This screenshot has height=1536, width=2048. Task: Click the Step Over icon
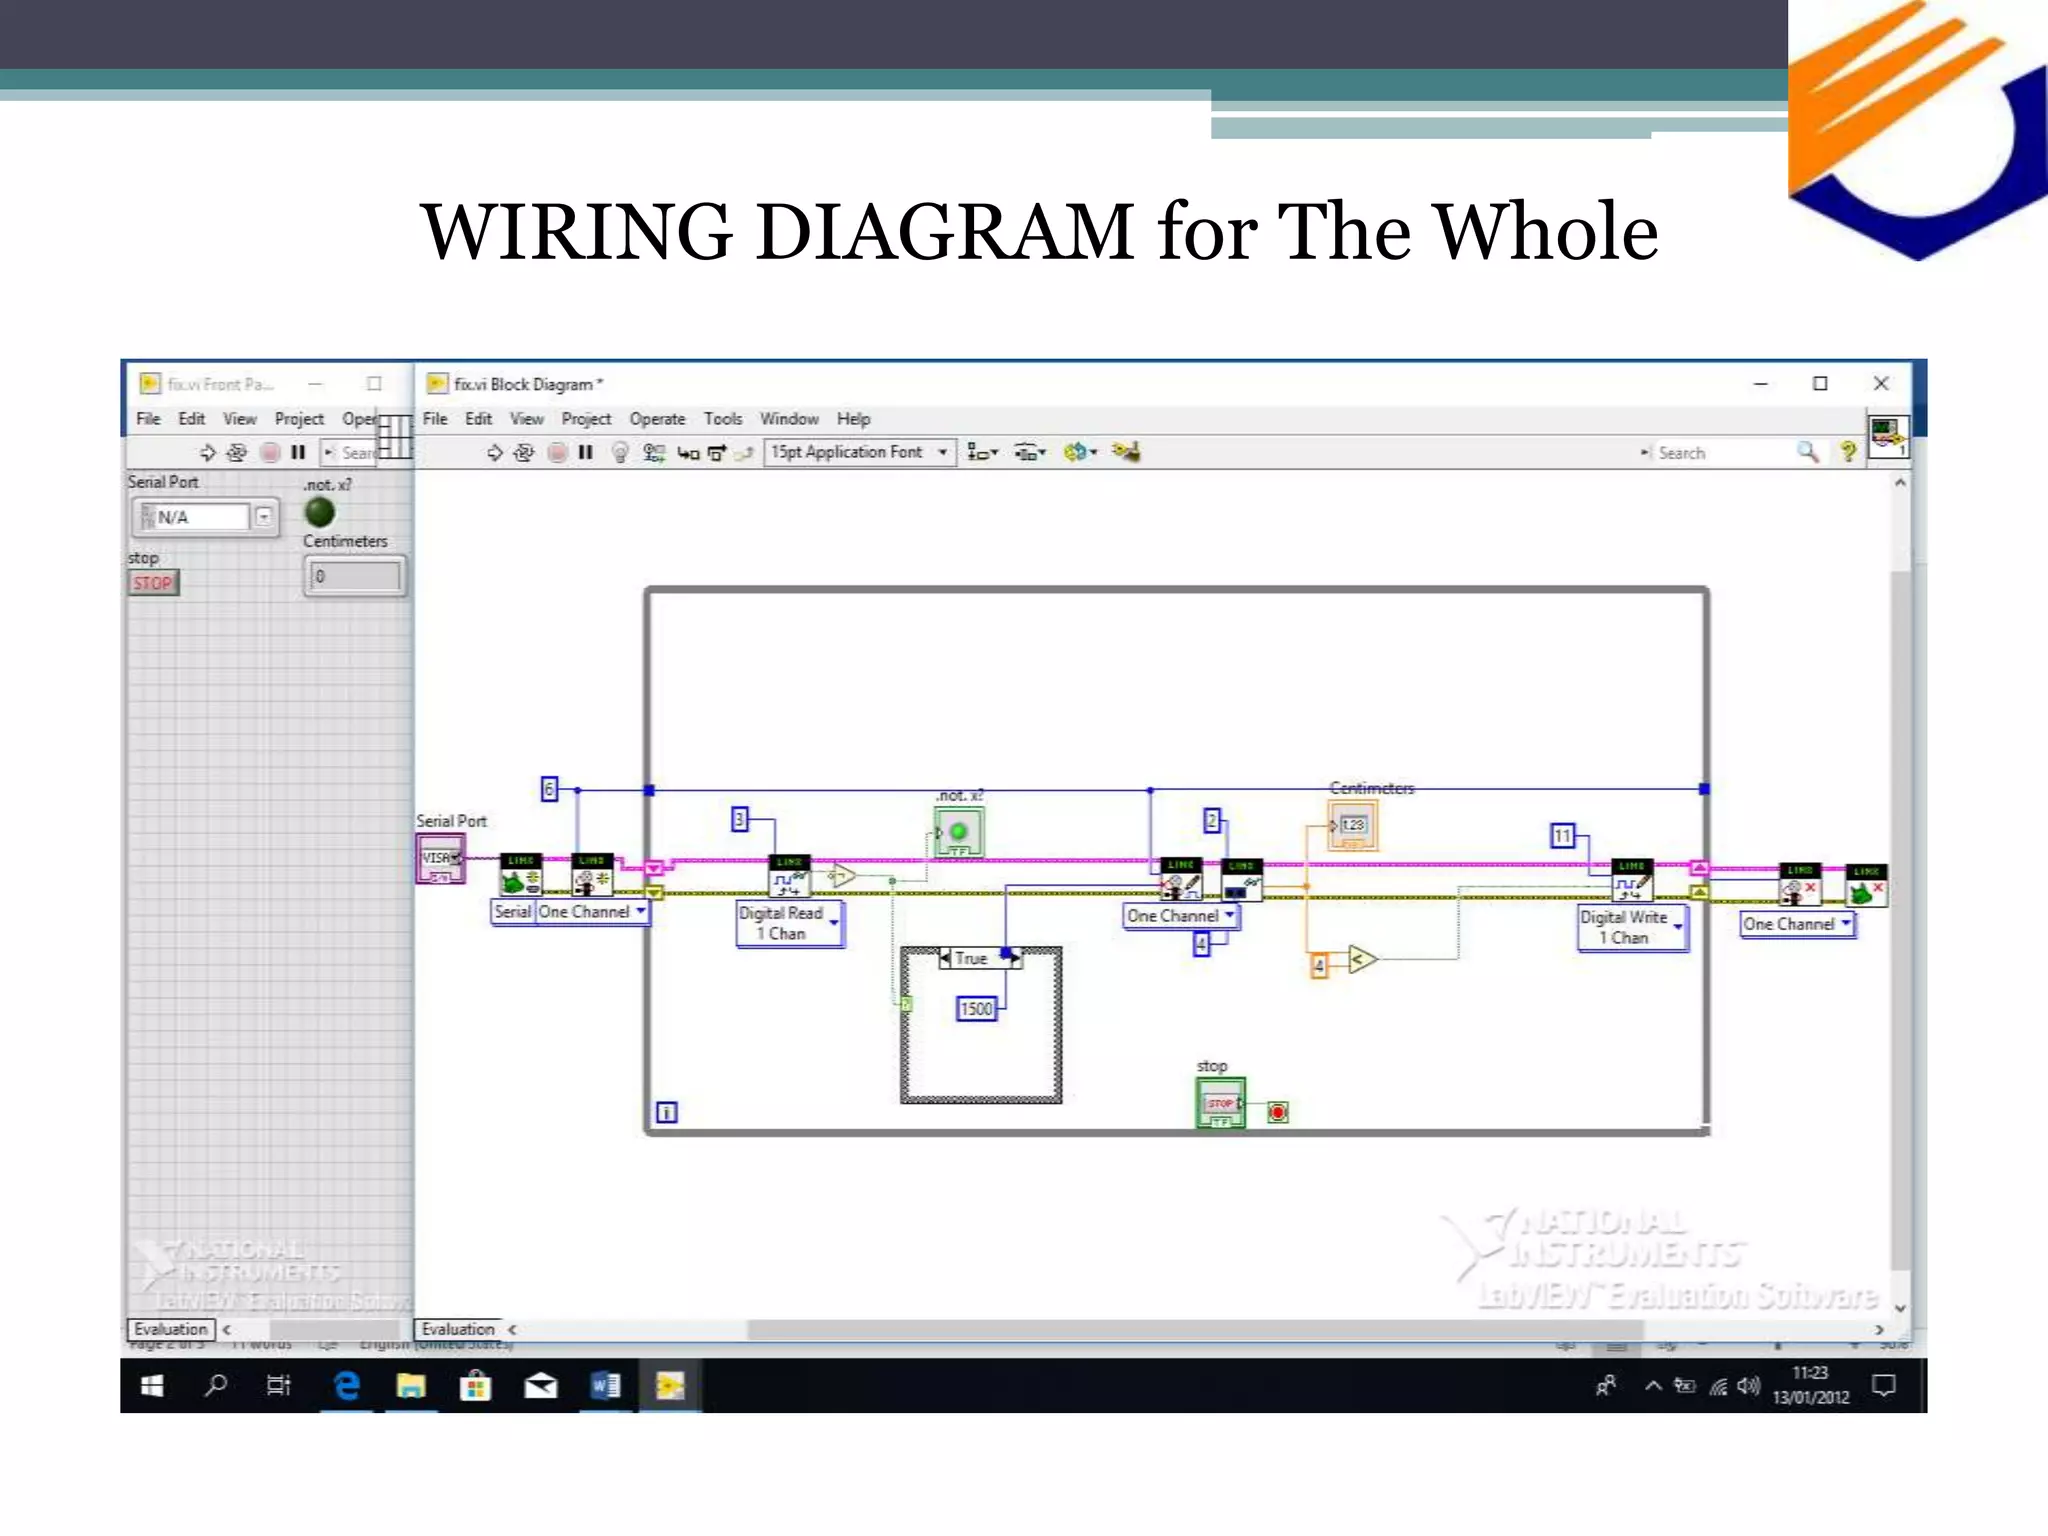pos(716,453)
